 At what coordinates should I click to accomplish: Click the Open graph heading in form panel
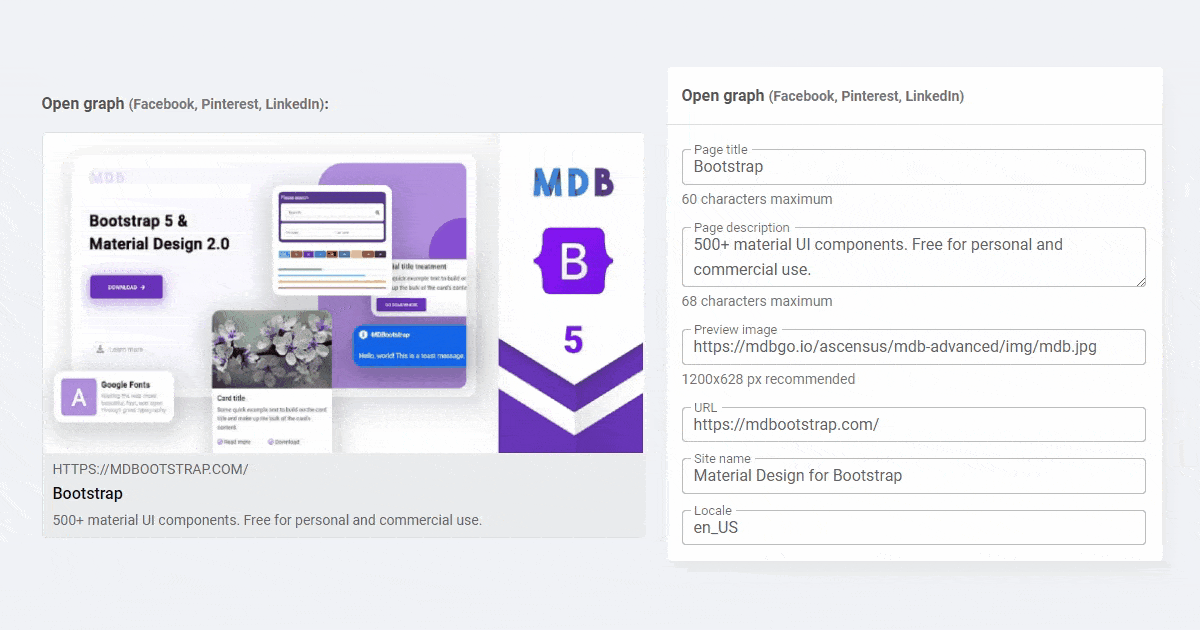tap(822, 96)
